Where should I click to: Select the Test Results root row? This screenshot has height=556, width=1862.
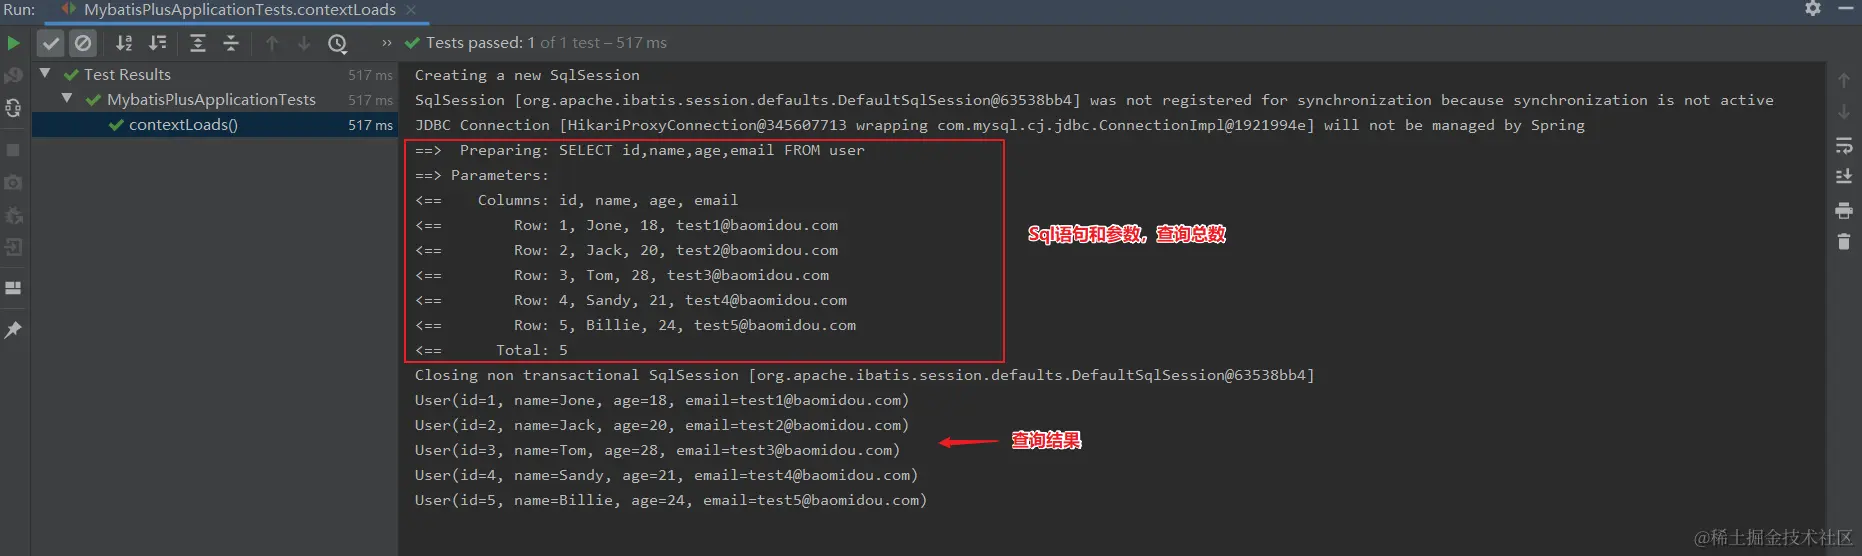215,75
